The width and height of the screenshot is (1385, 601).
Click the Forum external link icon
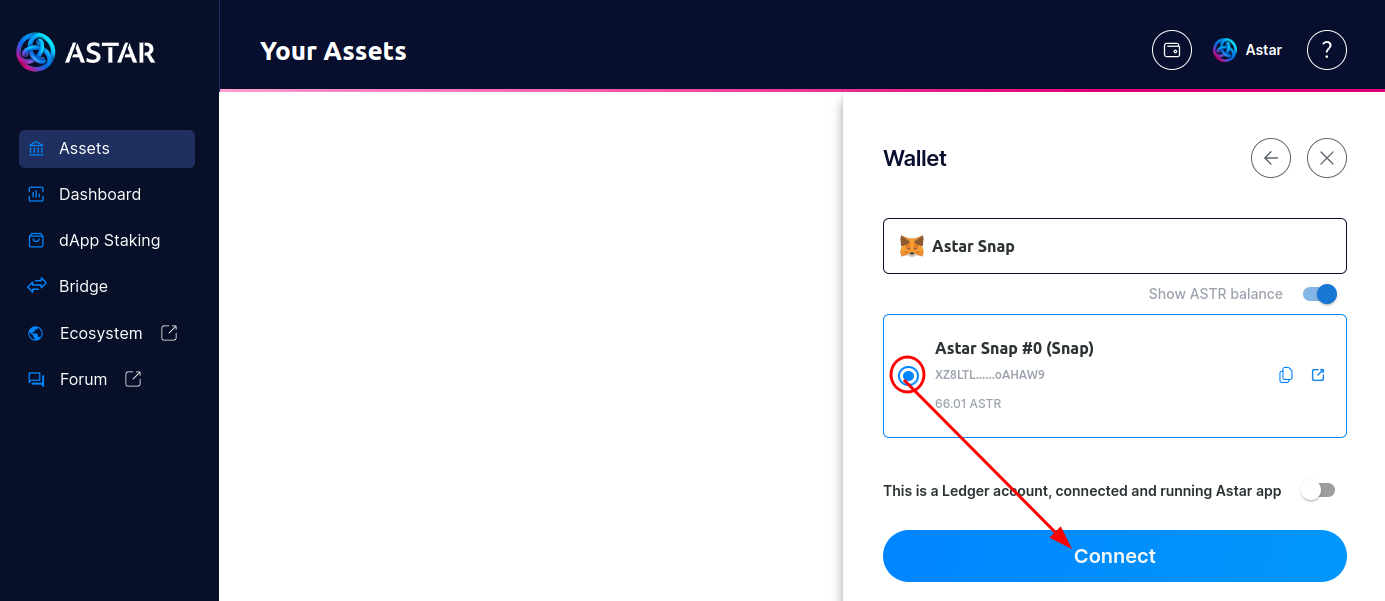133,379
